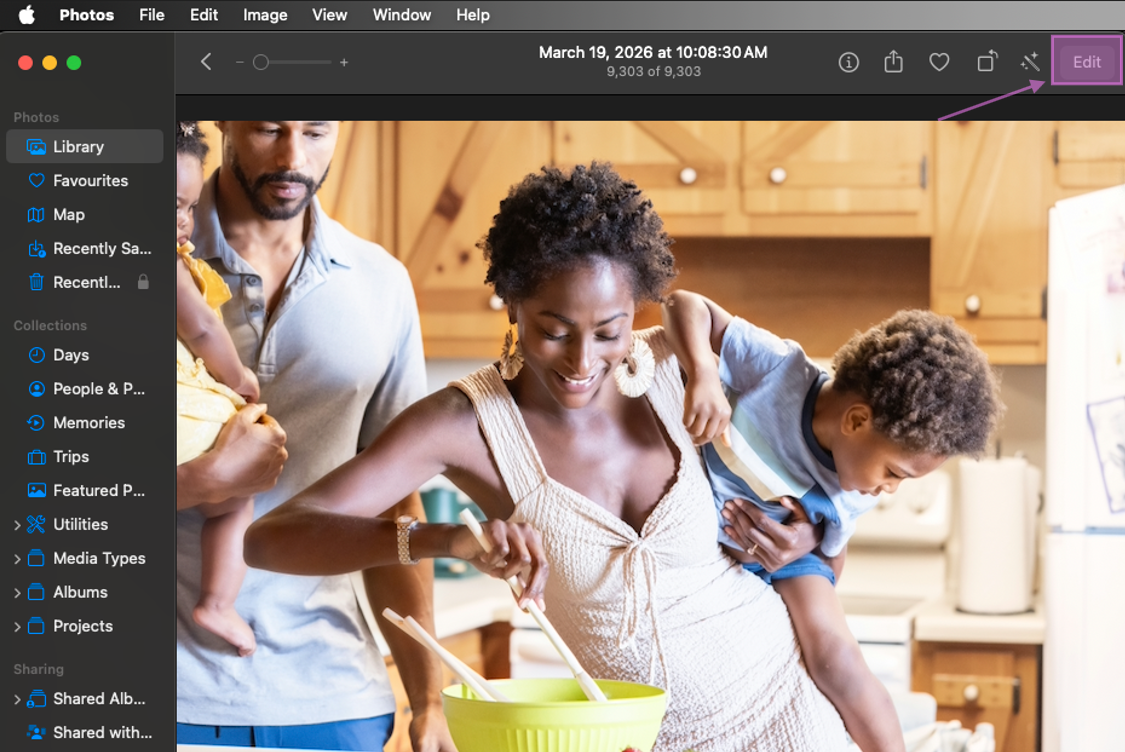The height and width of the screenshot is (752, 1125).
Task: Open Map in the sidebar
Action: 85,215
